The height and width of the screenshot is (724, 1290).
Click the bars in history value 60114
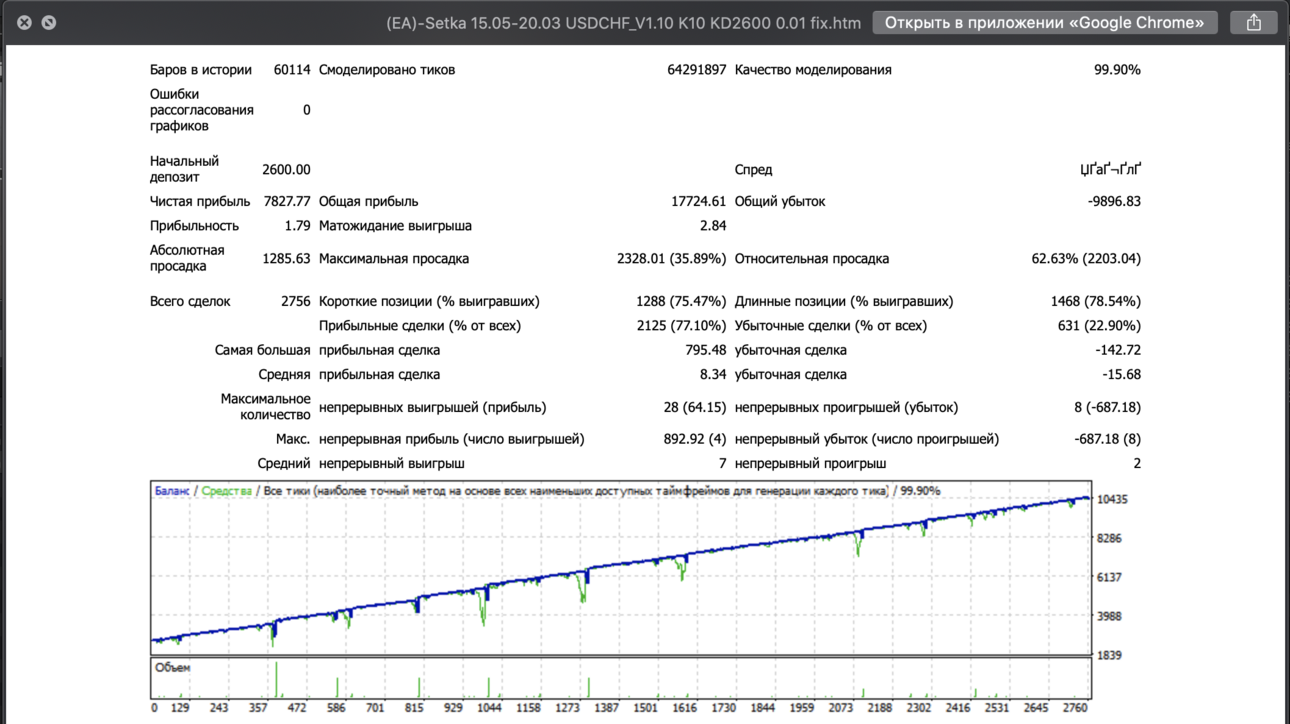(292, 70)
